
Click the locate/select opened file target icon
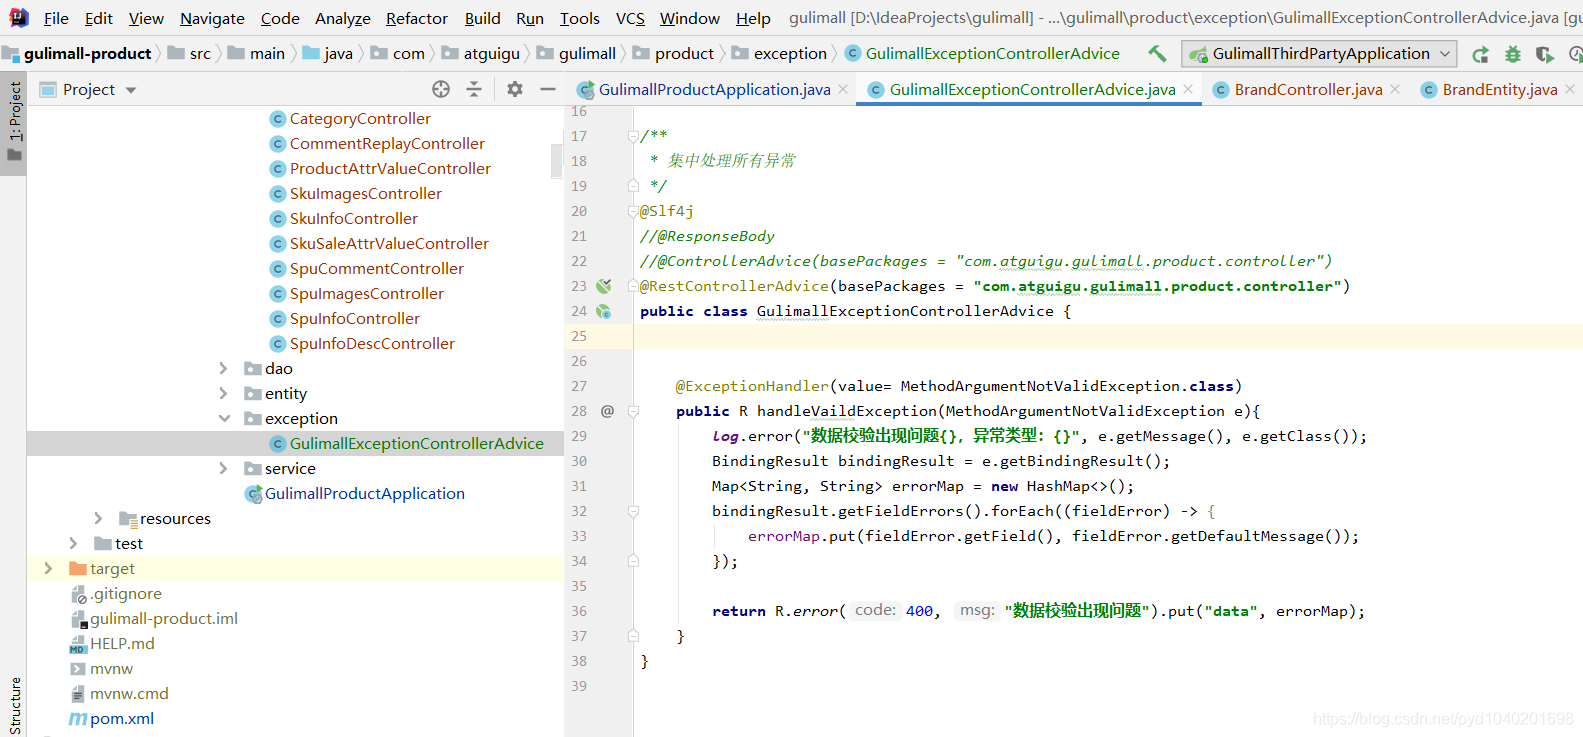(x=441, y=89)
